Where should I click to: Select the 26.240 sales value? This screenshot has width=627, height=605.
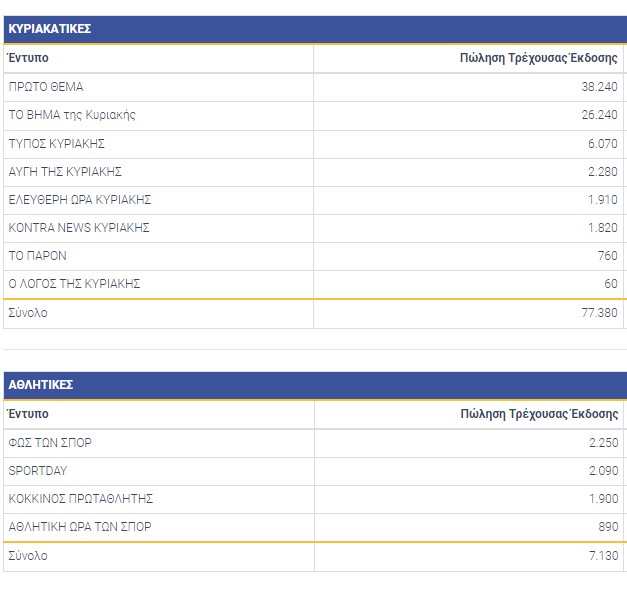(x=599, y=115)
